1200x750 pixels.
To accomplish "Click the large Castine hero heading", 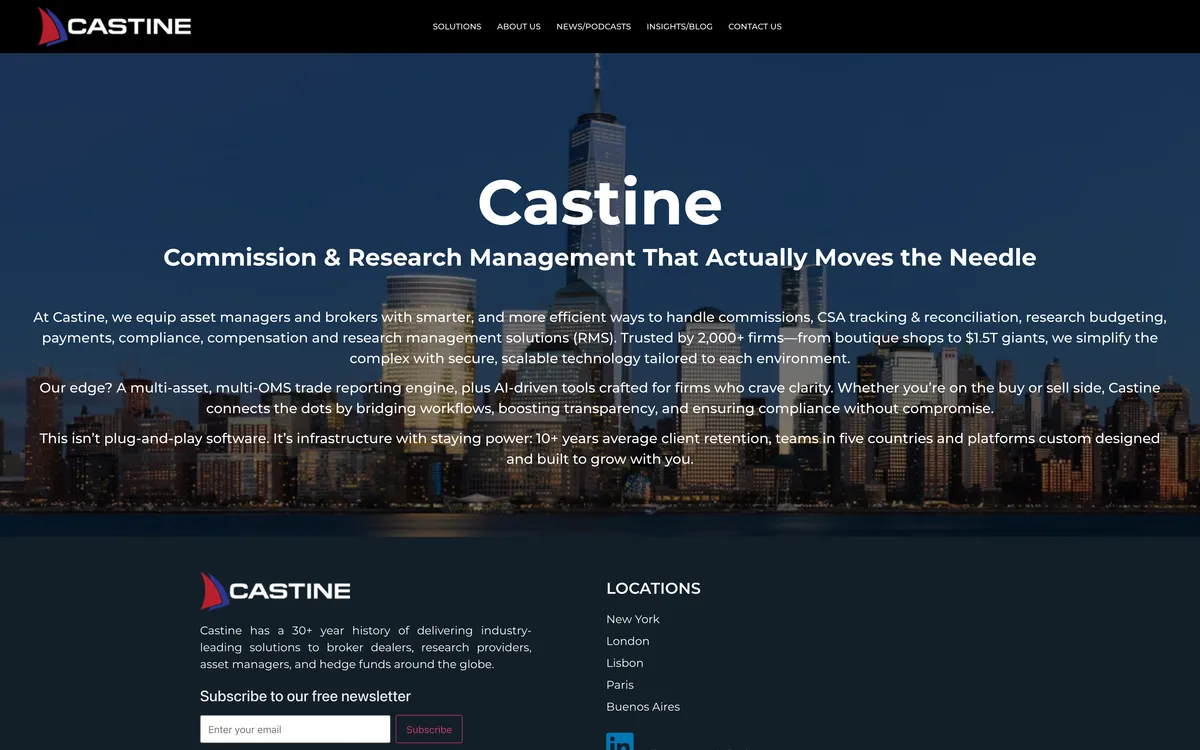I will 600,202.
